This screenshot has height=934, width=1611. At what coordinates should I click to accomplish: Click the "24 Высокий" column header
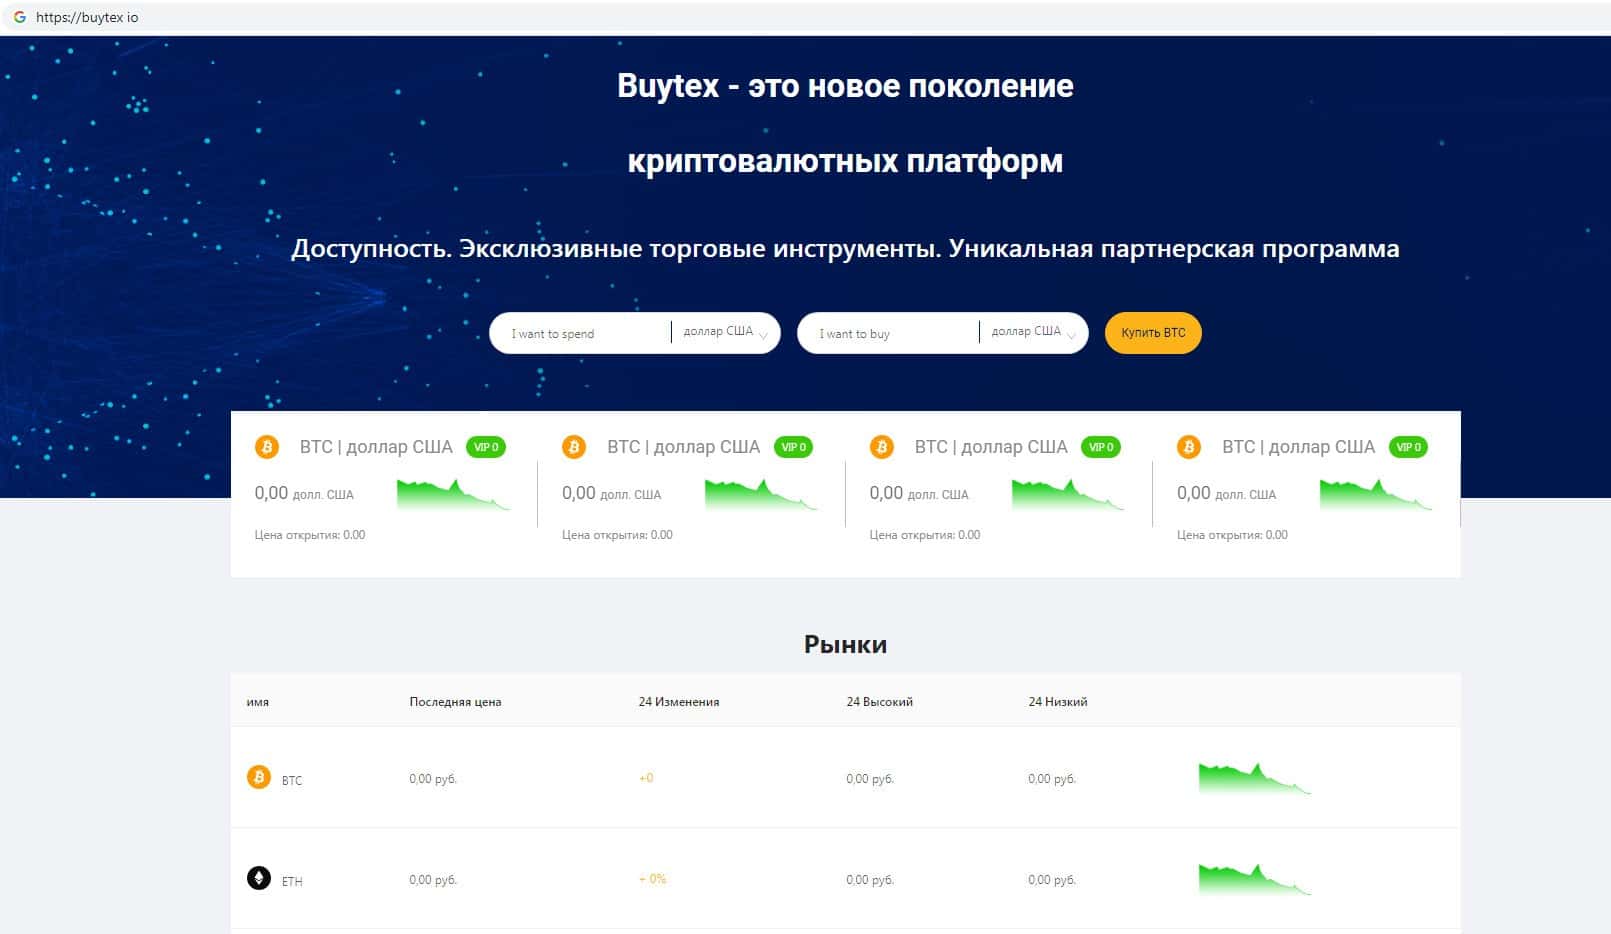coord(880,702)
